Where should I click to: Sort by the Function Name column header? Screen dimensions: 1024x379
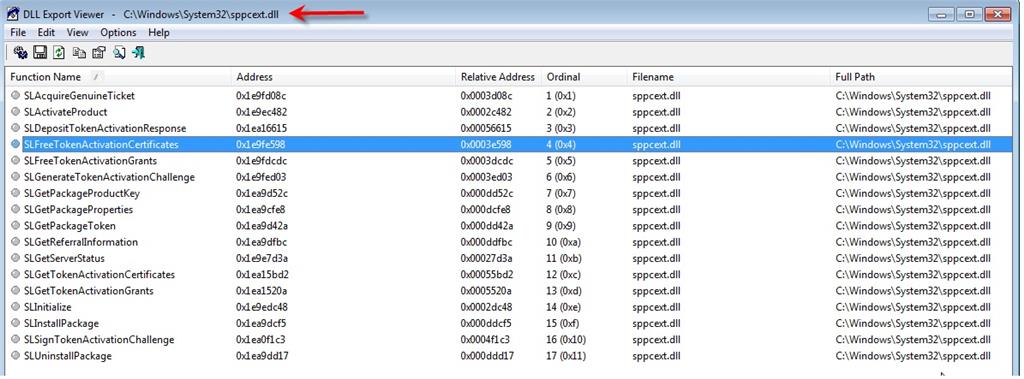(118, 77)
